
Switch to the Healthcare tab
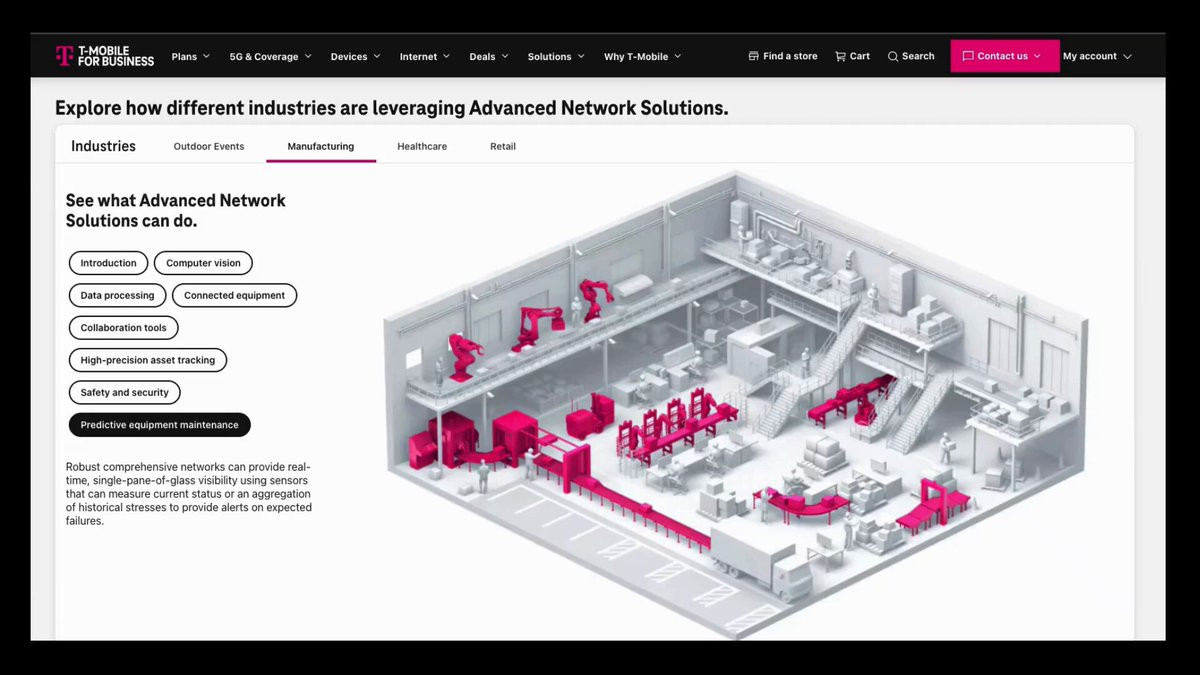tap(422, 146)
